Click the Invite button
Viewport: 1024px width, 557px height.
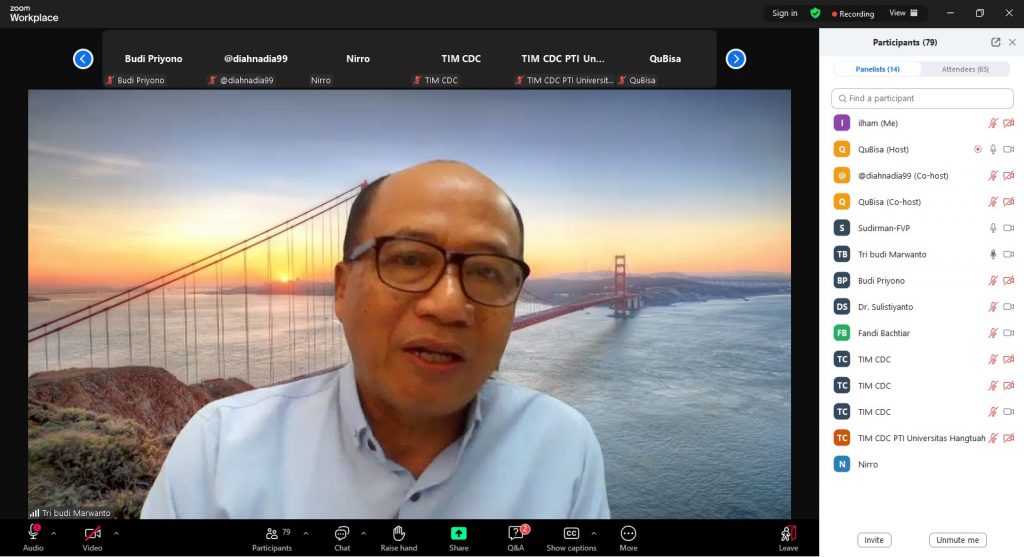tap(874, 540)
